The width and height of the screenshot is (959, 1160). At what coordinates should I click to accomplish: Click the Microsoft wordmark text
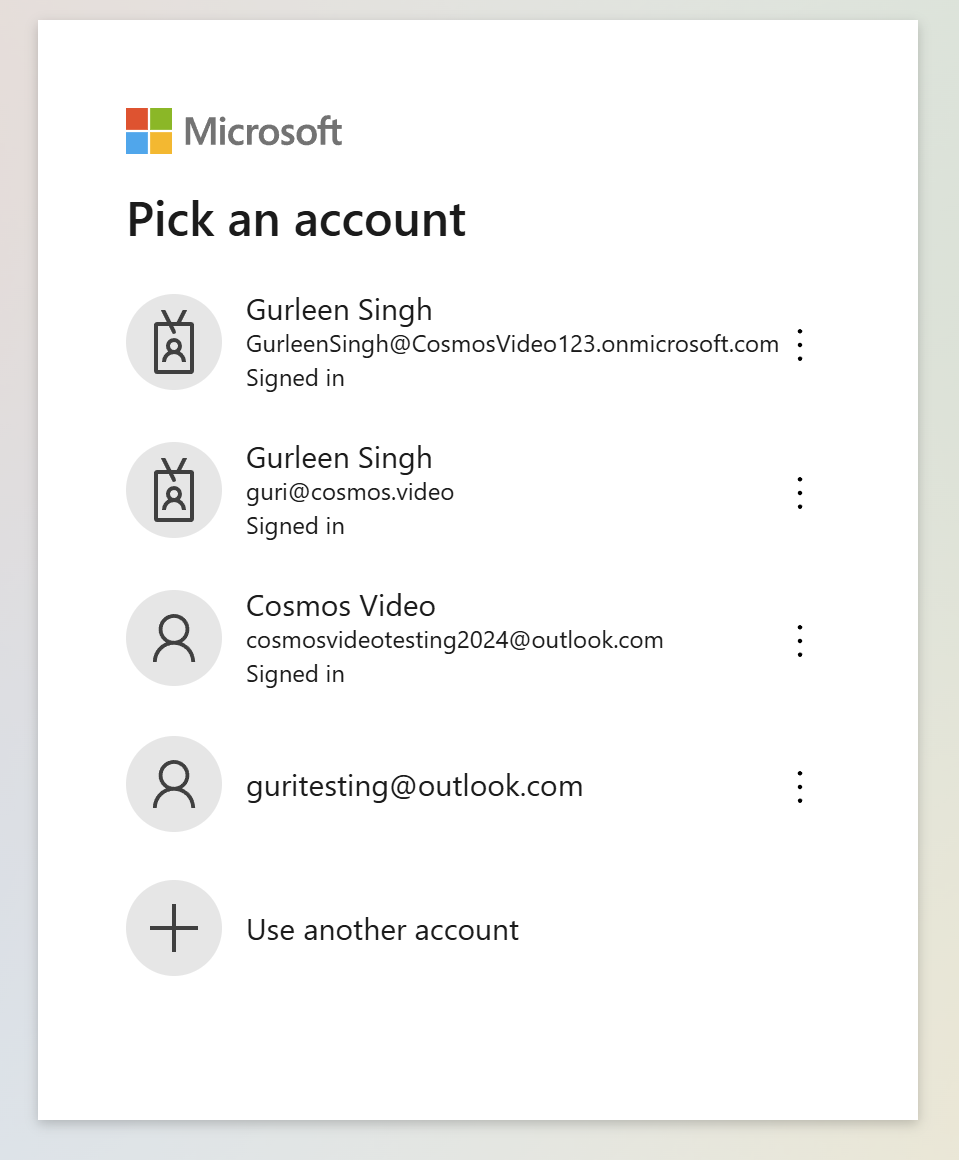pos(263,132)
